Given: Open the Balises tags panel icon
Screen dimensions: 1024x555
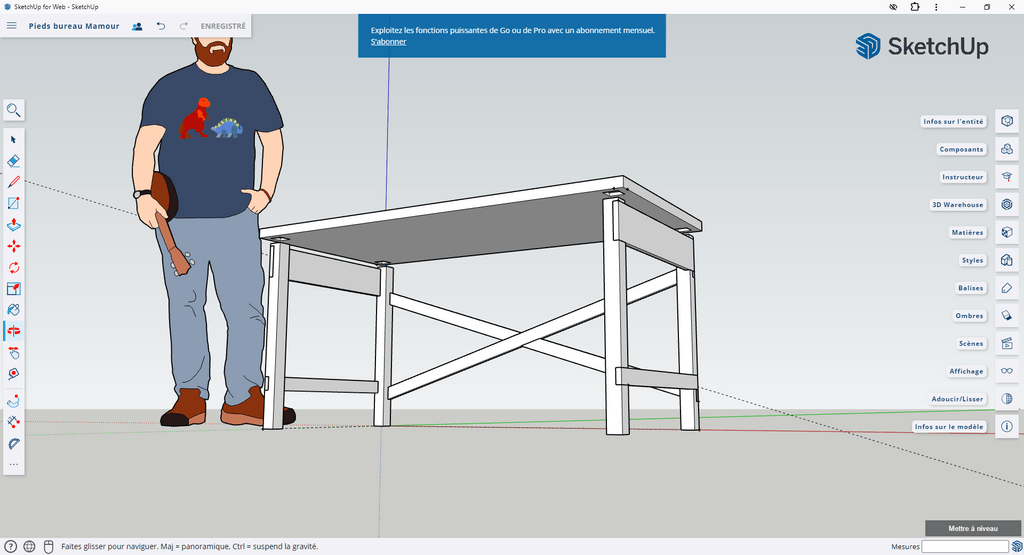Looking at the screenshot, I should click(x=1007, y=287).
